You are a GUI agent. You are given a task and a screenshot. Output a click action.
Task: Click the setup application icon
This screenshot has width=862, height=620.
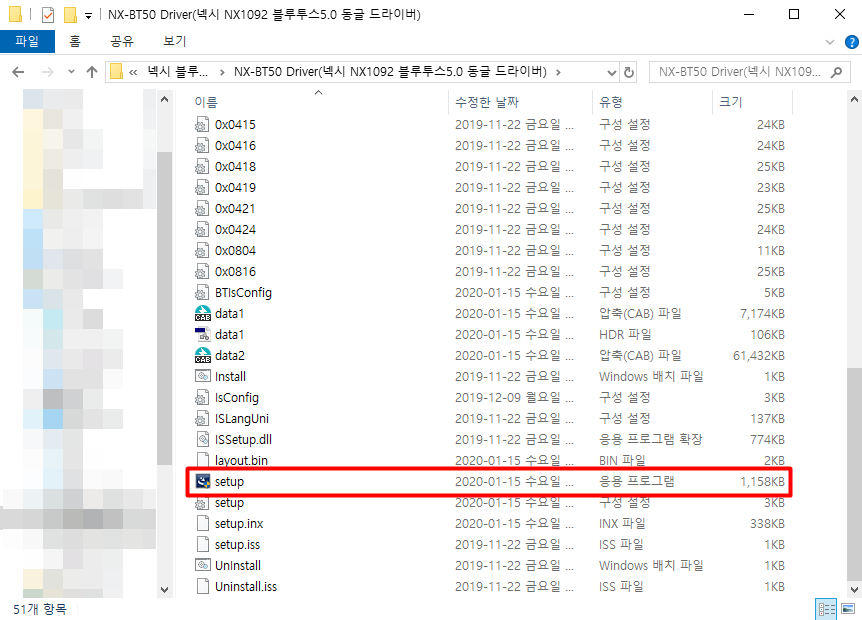pos(202,481)
